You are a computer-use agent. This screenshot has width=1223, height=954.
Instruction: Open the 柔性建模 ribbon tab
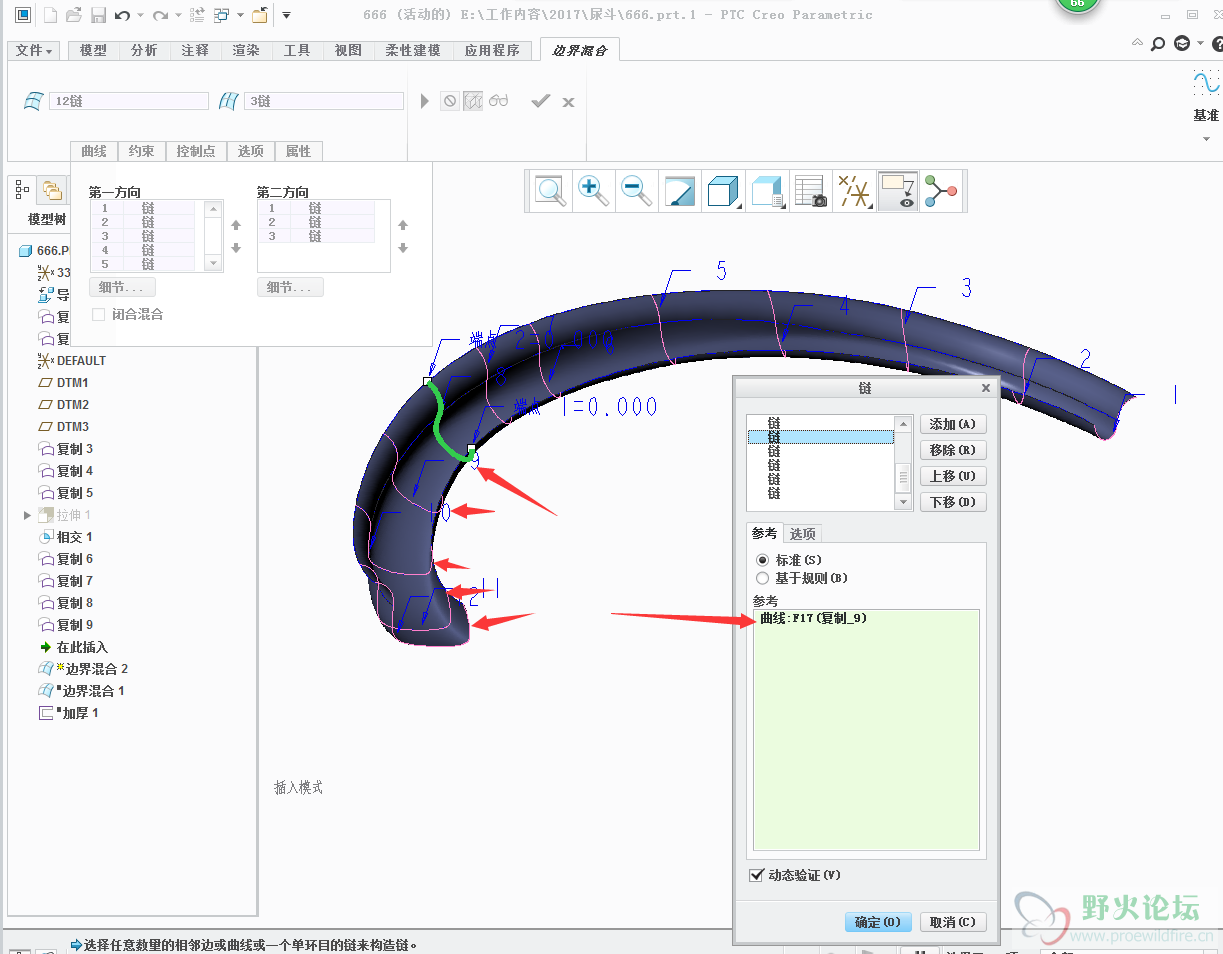click(413, 50)
